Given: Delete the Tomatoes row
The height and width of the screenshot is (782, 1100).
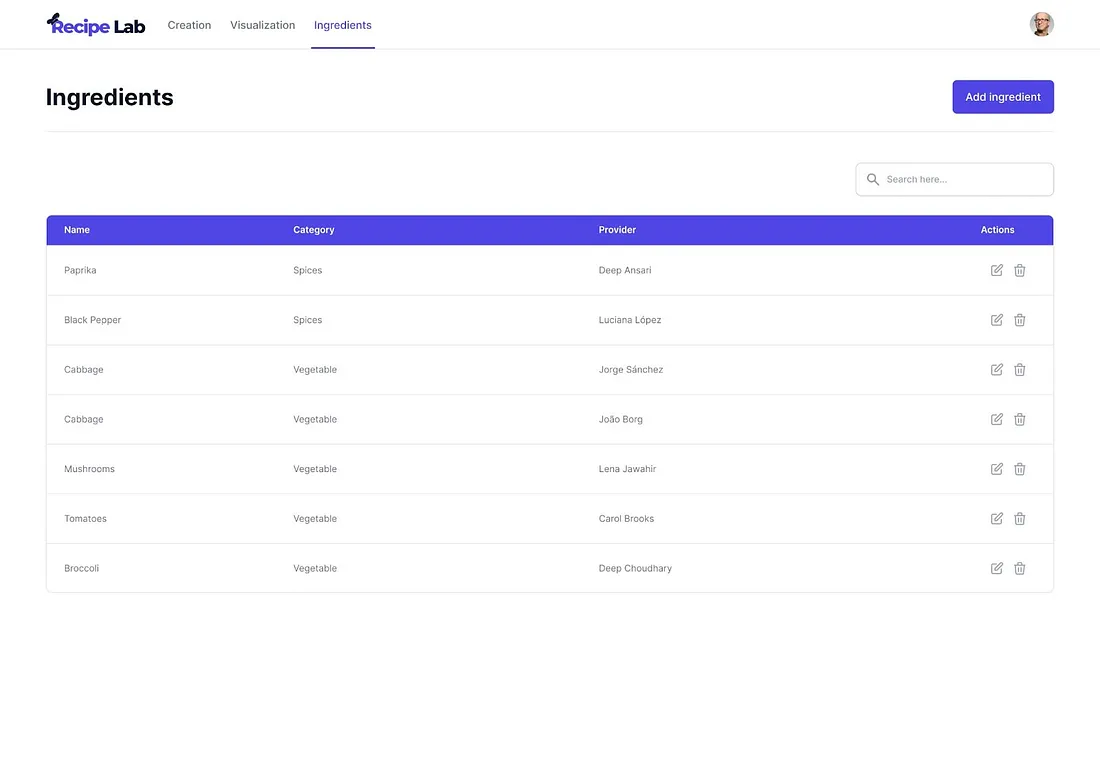Looking at the screenshot, I should point(1019,519).
